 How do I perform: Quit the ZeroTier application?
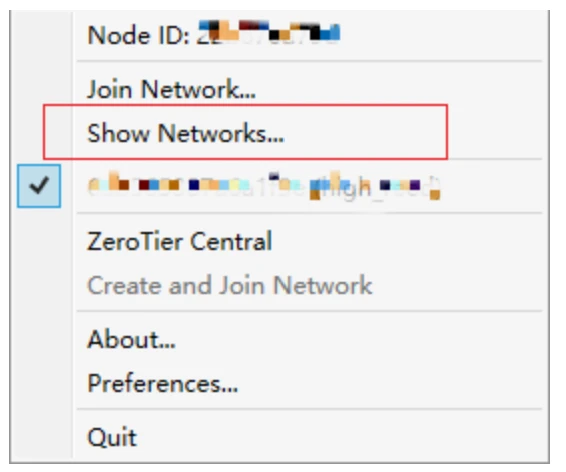[x=280, y=437]
